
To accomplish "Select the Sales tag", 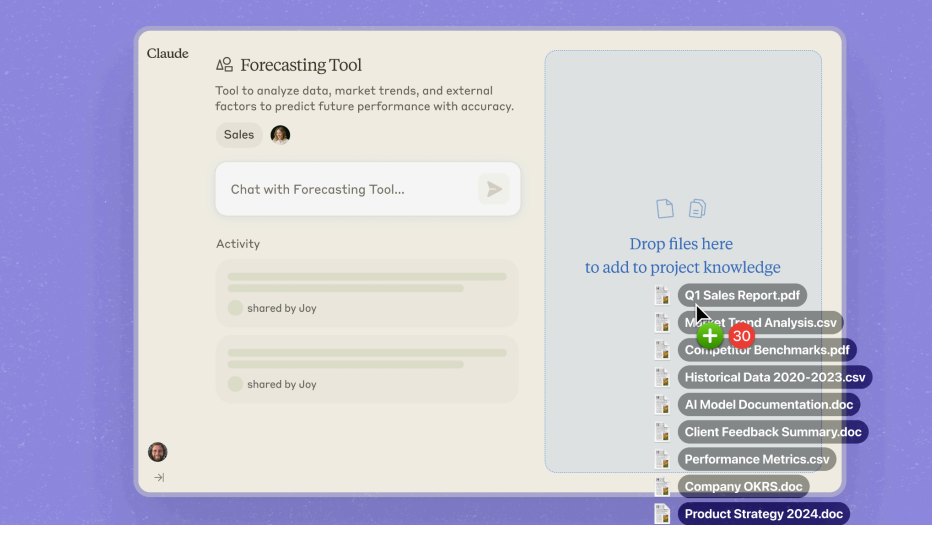I will coord(239,135).
